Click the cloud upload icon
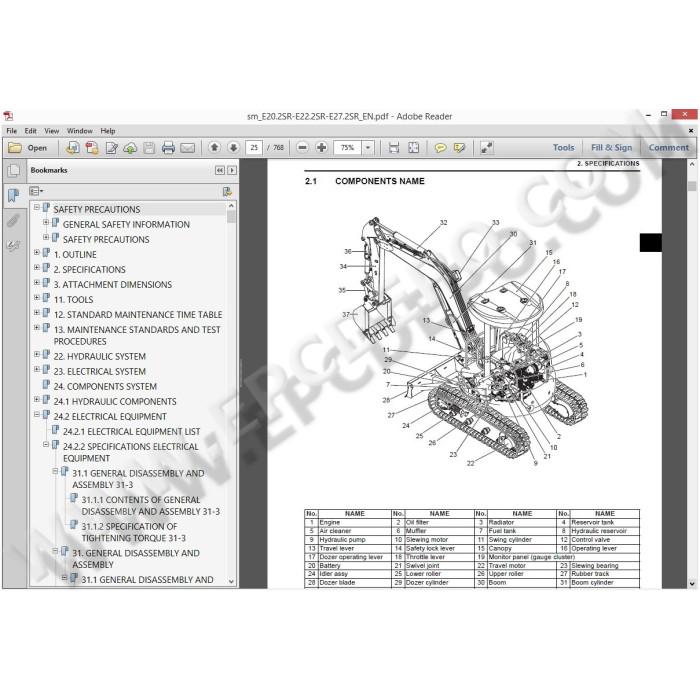The image size is (700, 700). click(x=130, y=147)
